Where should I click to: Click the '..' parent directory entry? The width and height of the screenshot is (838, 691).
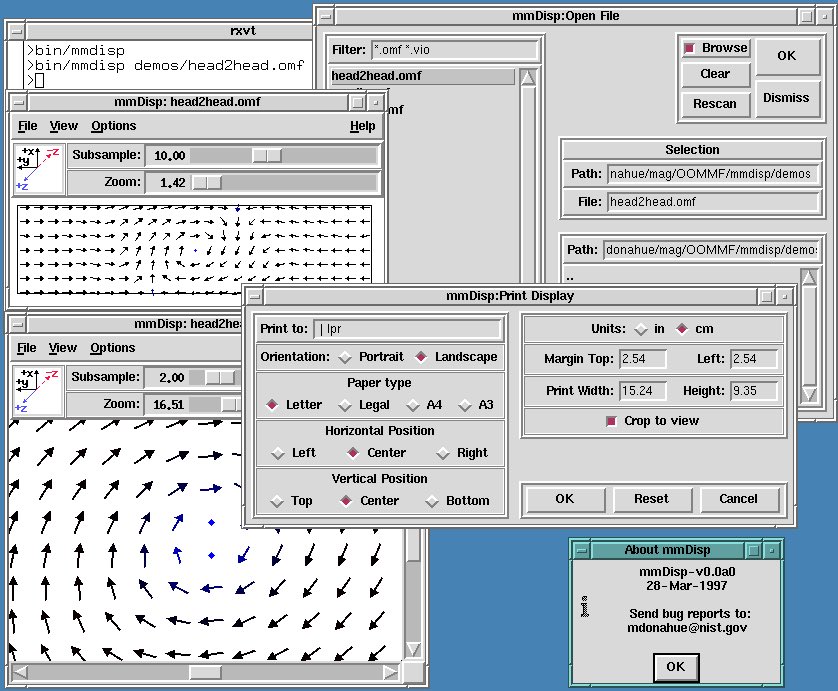(570, 277)
